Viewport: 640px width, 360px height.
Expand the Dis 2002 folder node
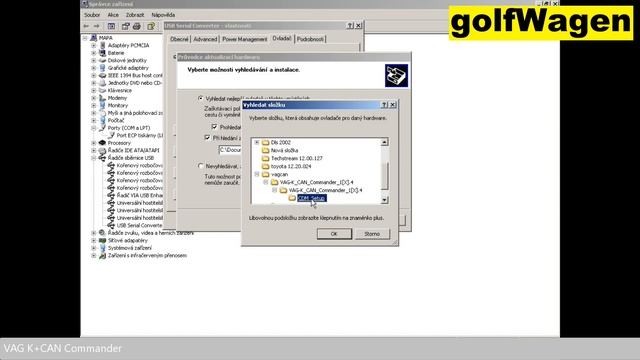[257, 142]
